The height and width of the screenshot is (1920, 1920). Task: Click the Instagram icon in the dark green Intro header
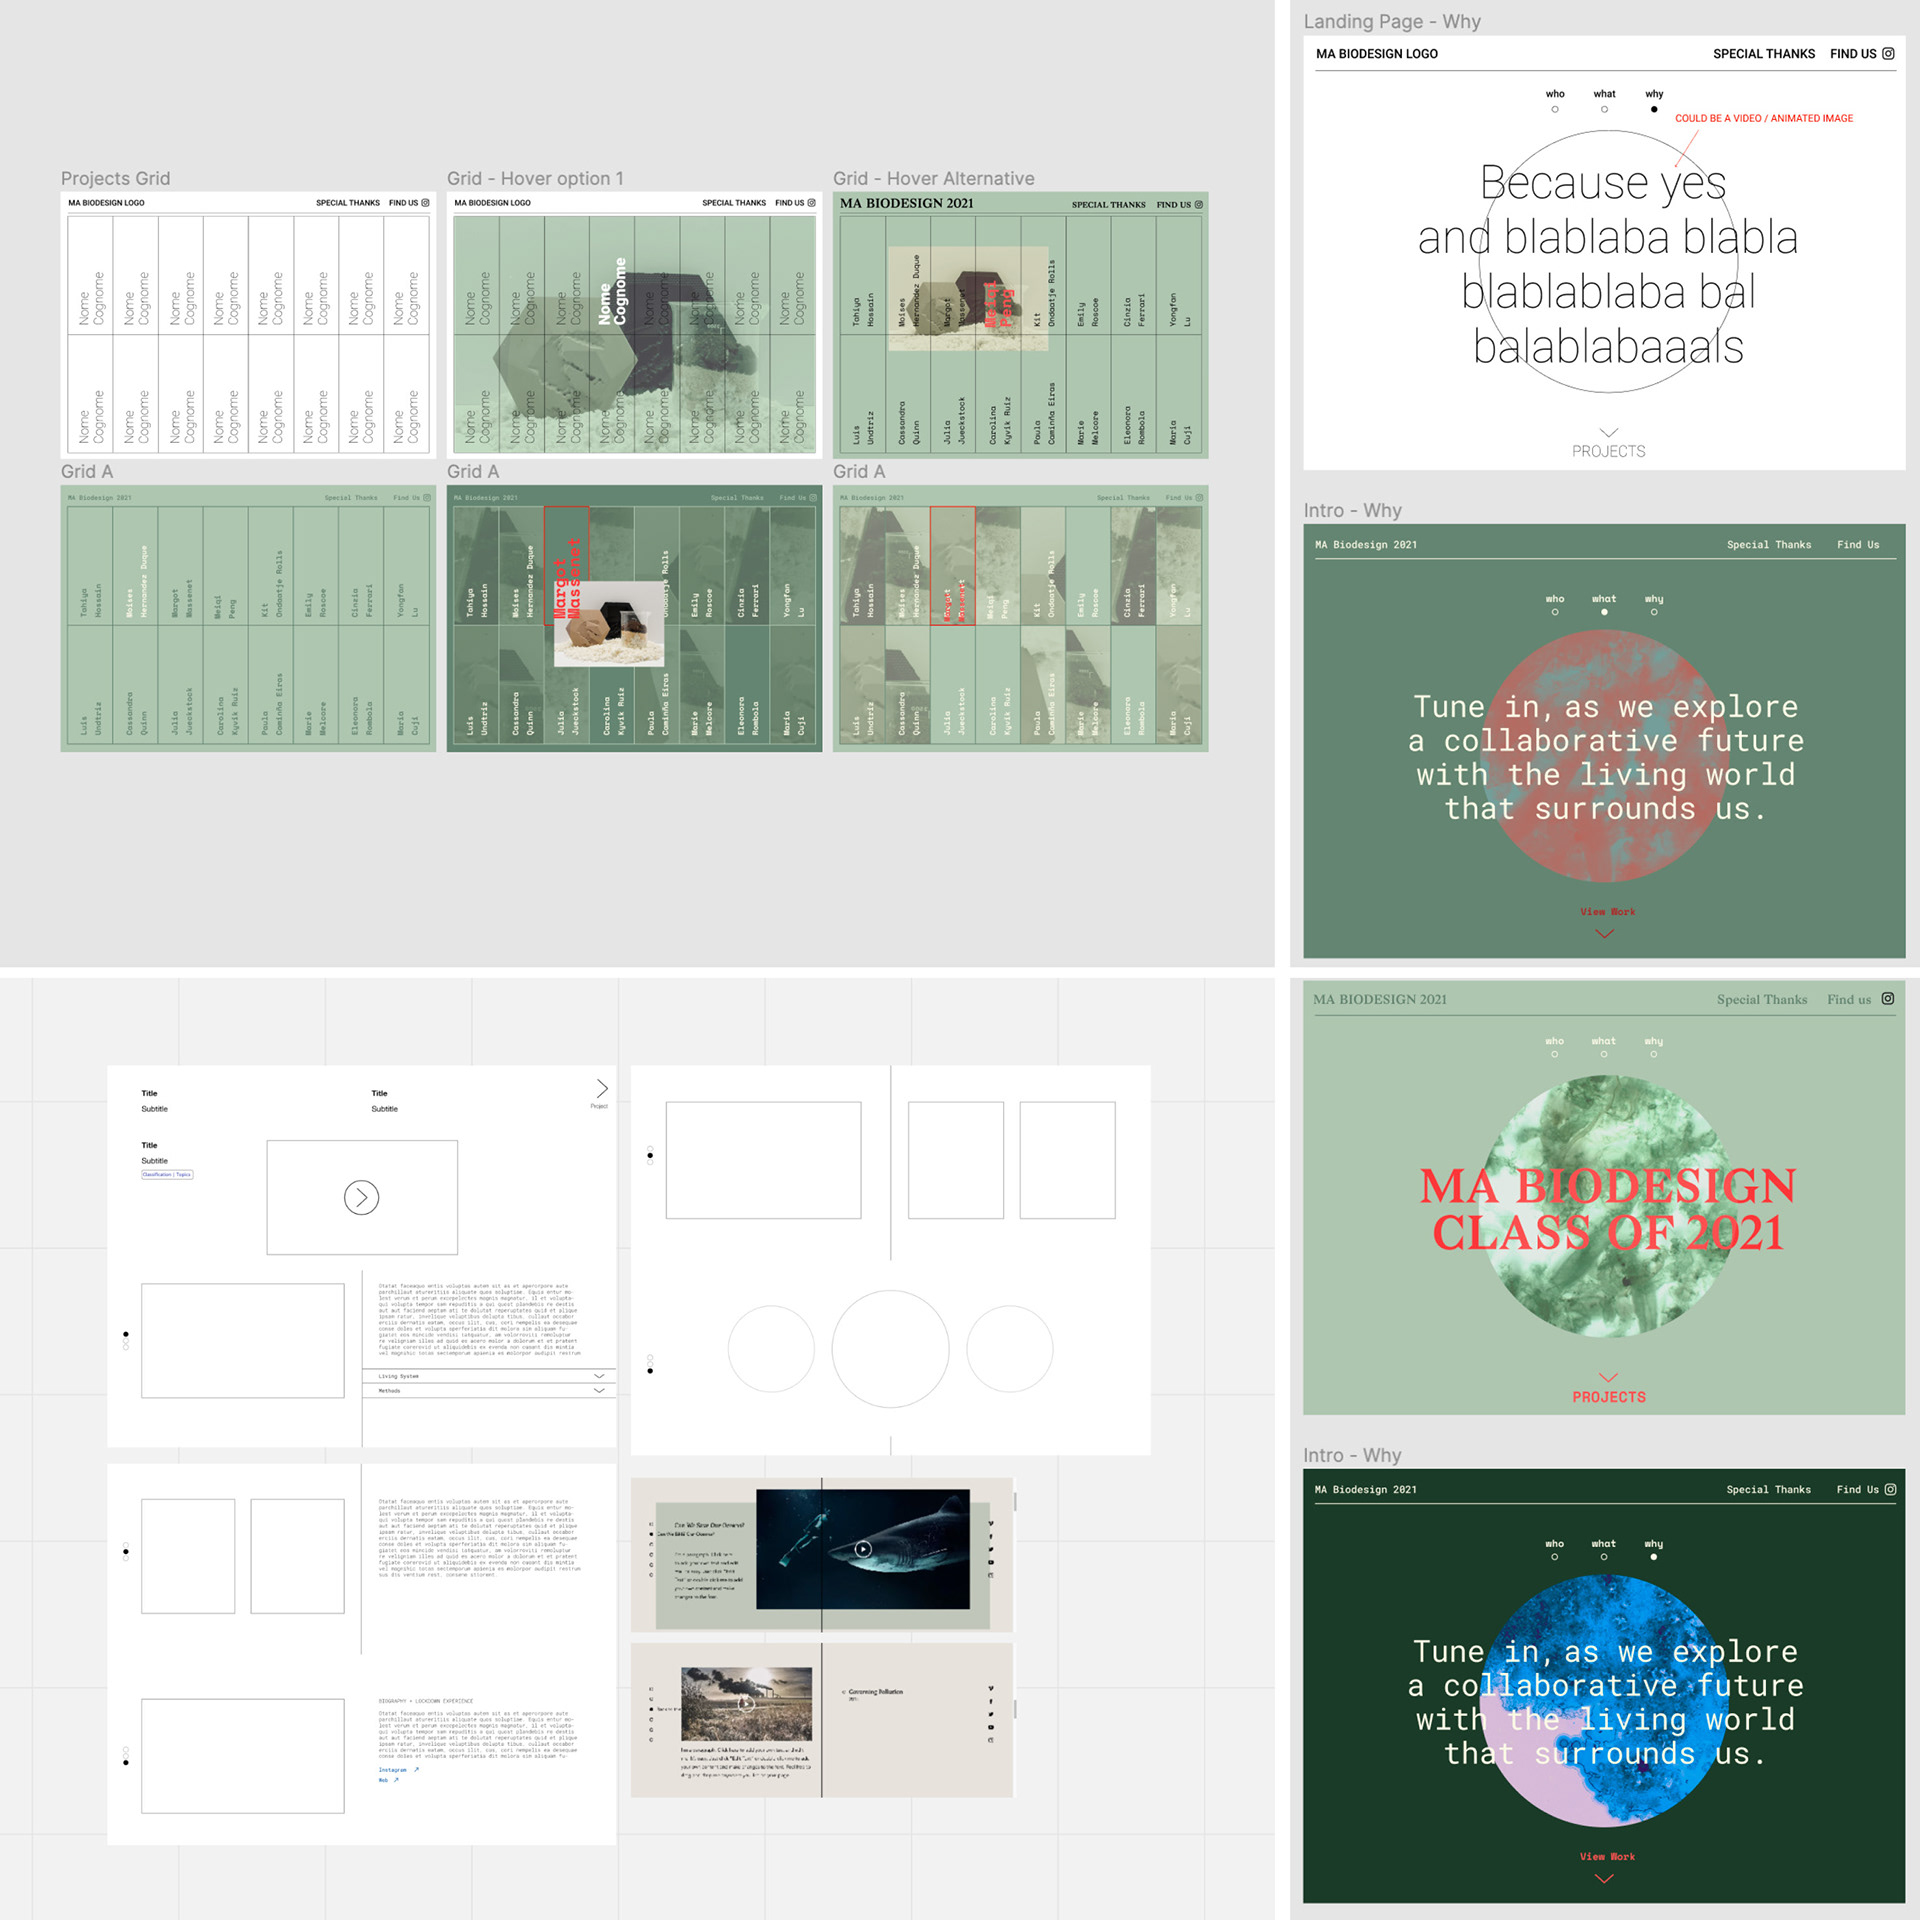[x=1890, y=1489]
